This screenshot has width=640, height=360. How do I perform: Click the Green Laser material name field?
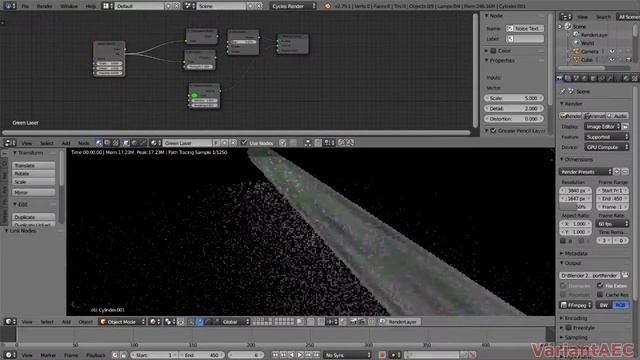[188, 143]
